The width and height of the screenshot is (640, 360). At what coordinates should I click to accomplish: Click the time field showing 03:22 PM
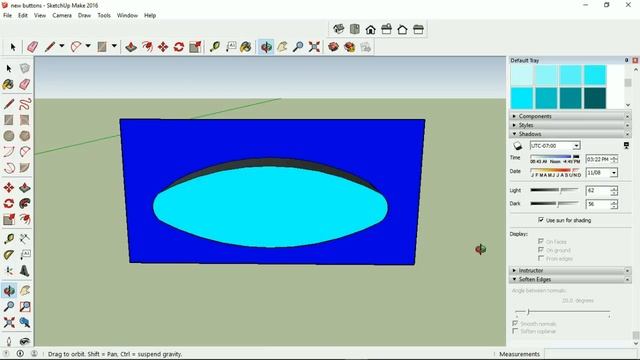pos(598,159)
